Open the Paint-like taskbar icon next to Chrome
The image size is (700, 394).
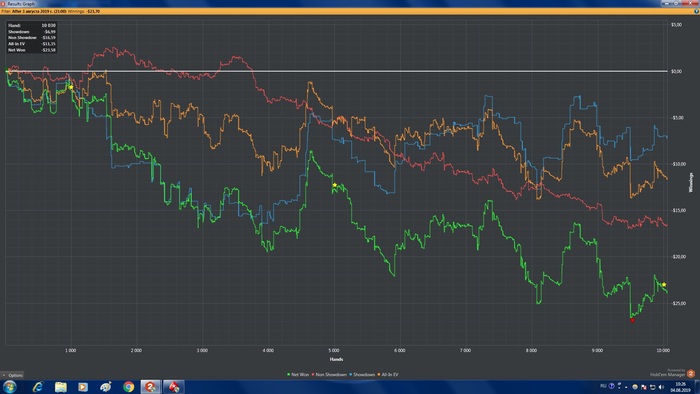(x=106, y=387)
